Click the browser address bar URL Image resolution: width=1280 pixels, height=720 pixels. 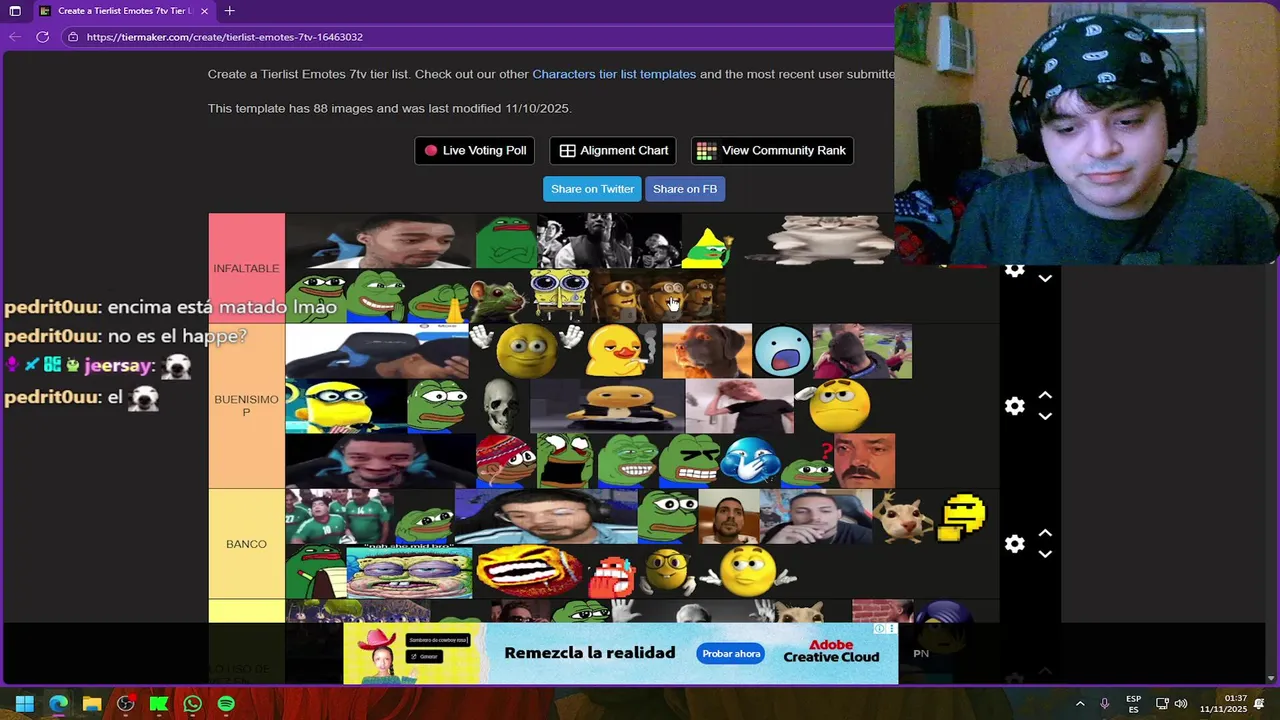click(225, 37)
